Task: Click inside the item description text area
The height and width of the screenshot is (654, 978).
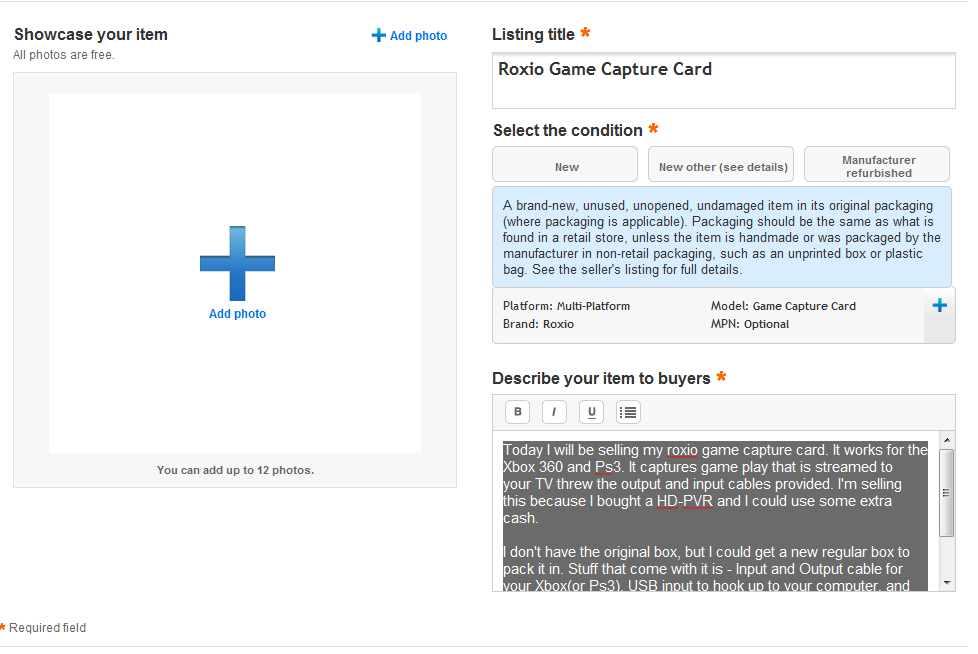Action: point(715,510)
